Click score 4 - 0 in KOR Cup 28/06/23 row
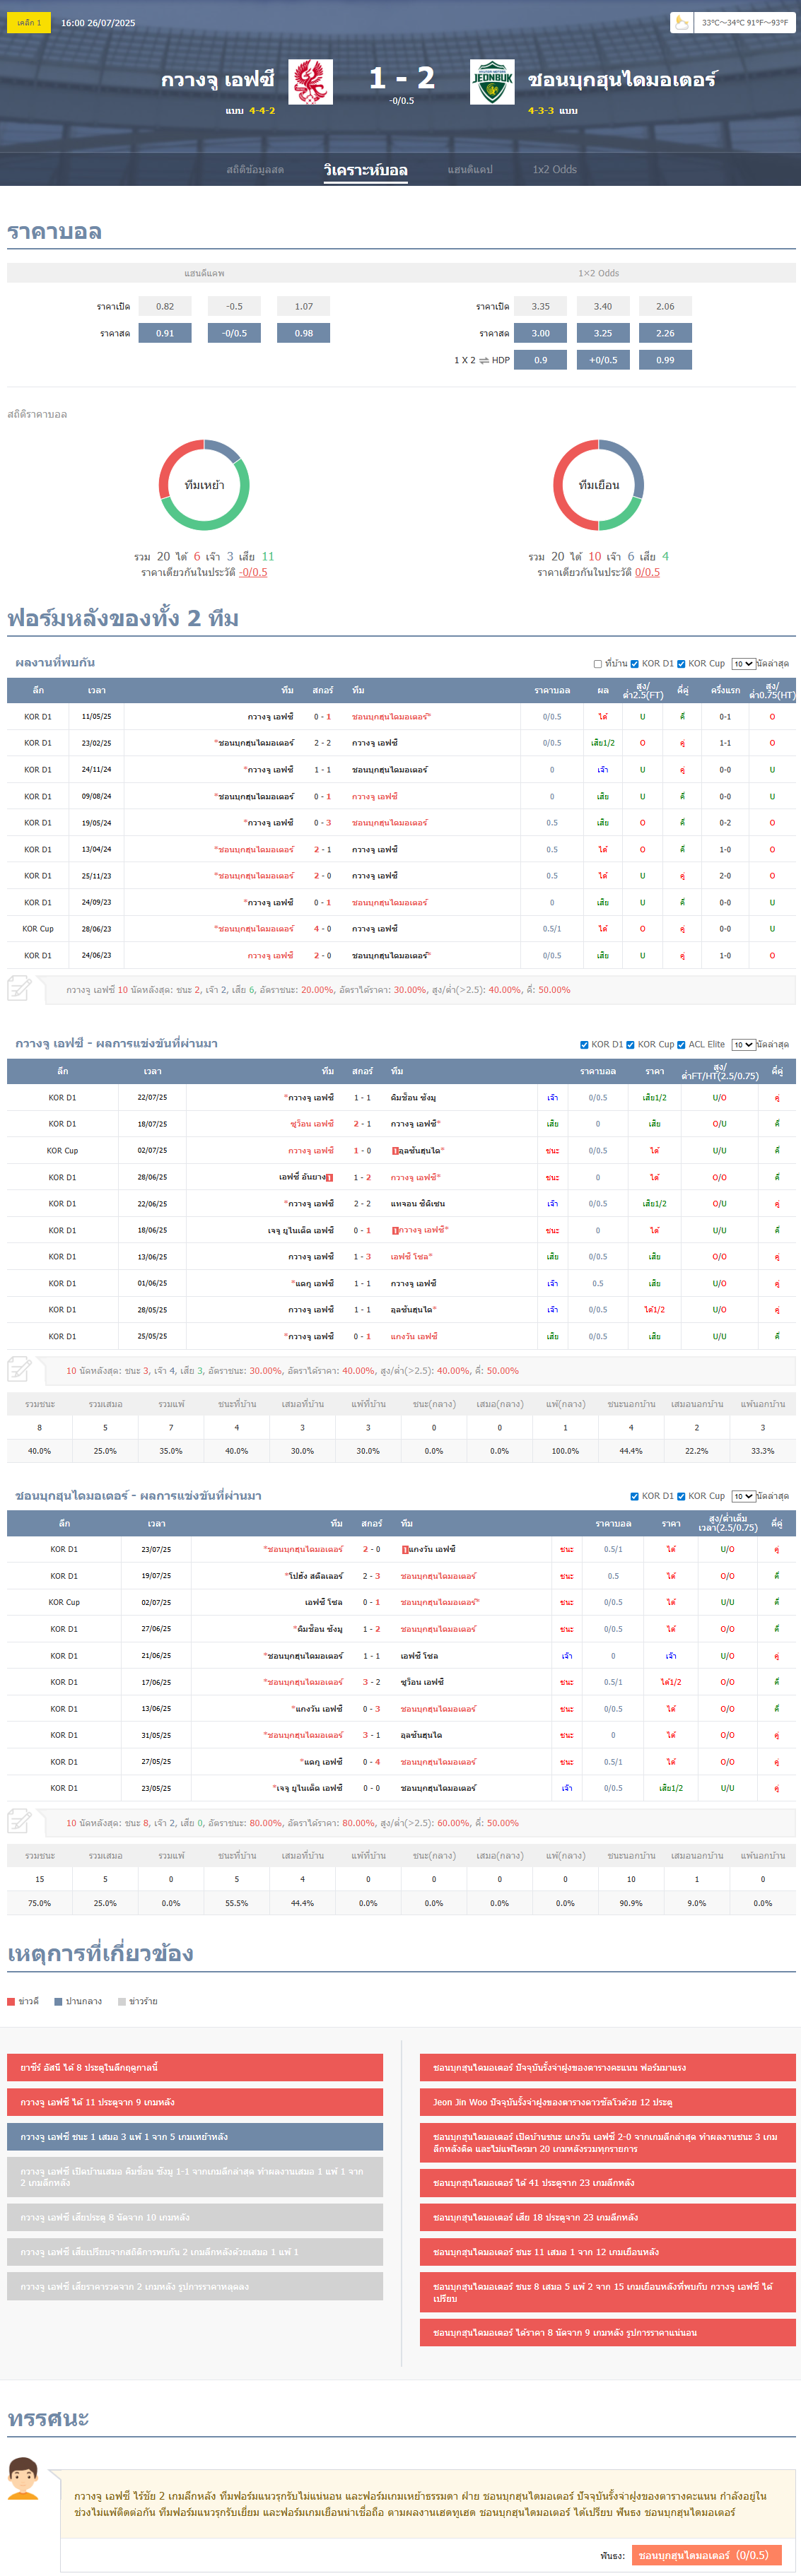This screenshot has height=2576, width=801. (322, 929)
